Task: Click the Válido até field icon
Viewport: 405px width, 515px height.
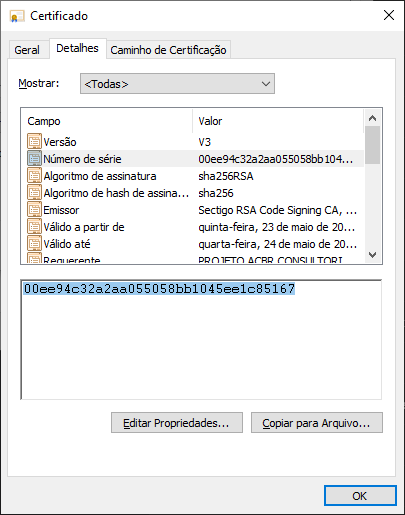Action: [34, 243]
